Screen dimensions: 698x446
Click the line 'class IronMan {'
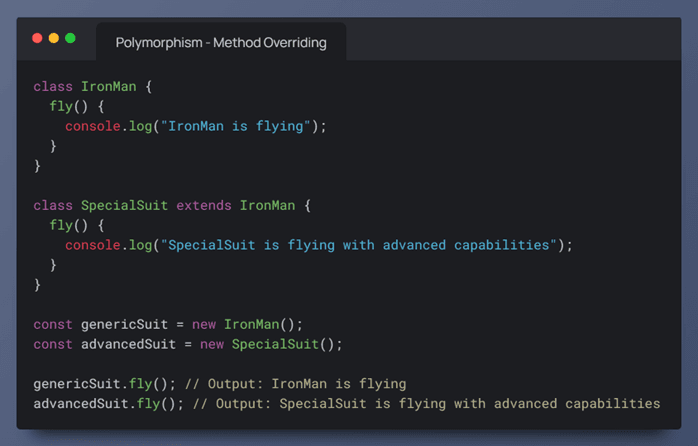[x=93, y=86]
